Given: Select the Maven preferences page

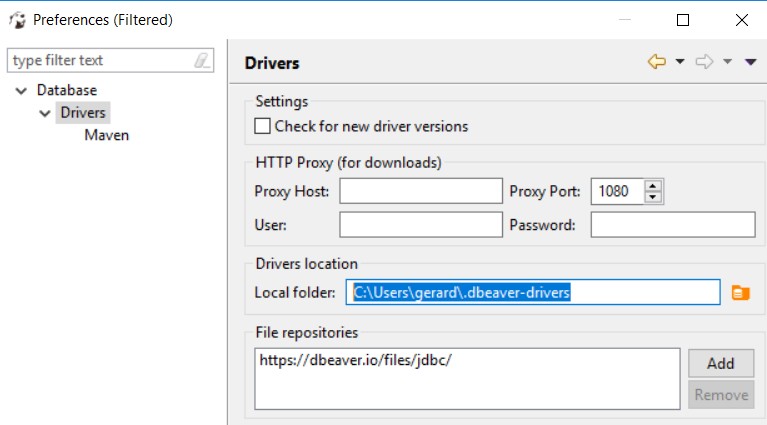Looking at the screenshot, I should (106, 135).
